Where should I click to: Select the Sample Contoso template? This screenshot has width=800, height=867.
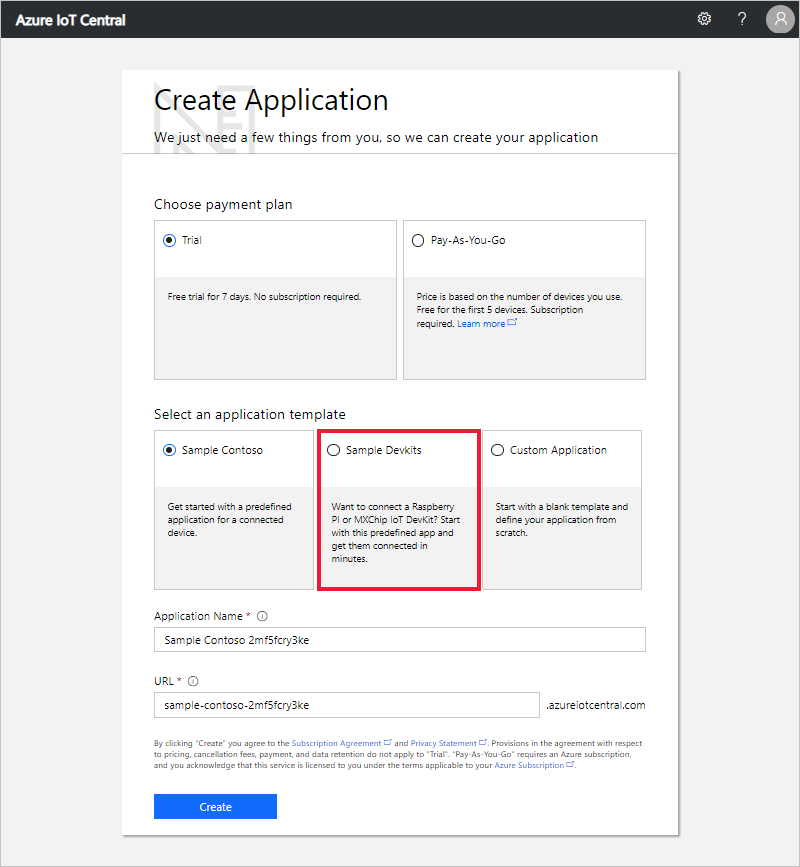pyautogui.click(x=170, y=450)
